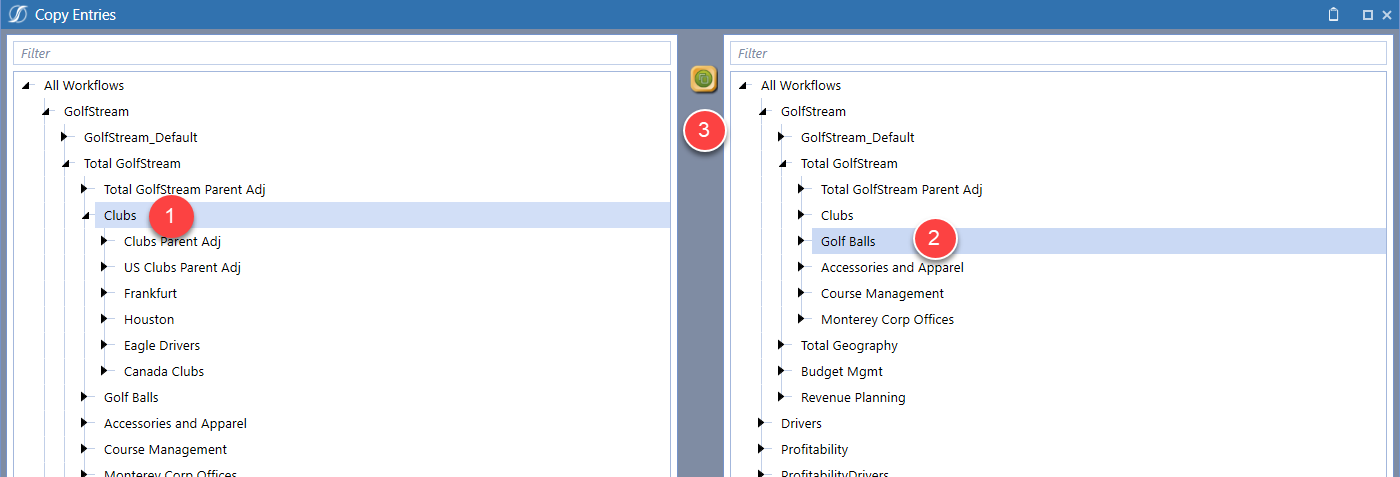Collapse GolfStream arrow in the left tree
The height and width of the screenshot is (477, 1400).
click(45, 112)
